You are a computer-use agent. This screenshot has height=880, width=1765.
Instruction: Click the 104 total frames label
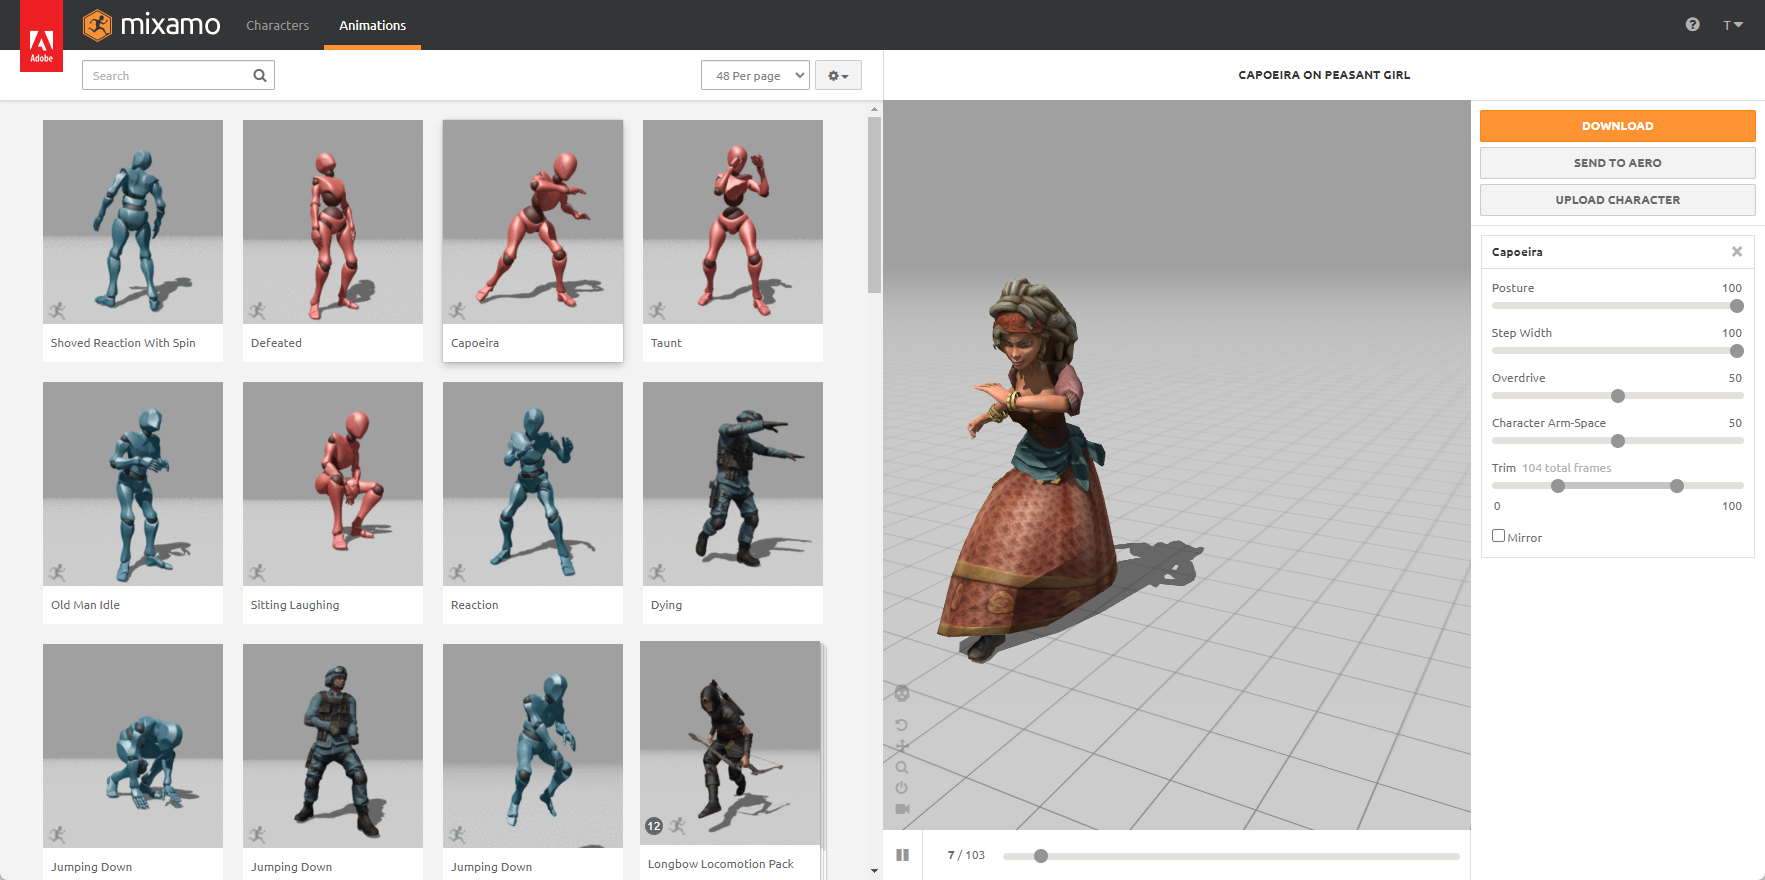1566,468
